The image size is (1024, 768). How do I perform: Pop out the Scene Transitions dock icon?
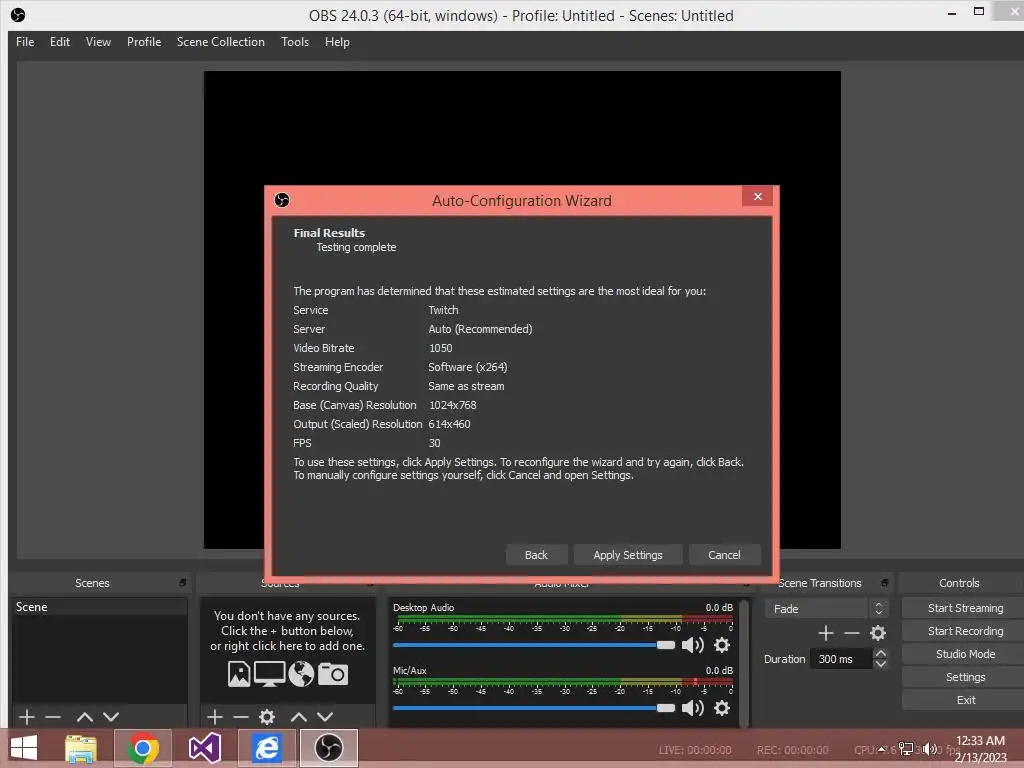(x=885, y=583)
